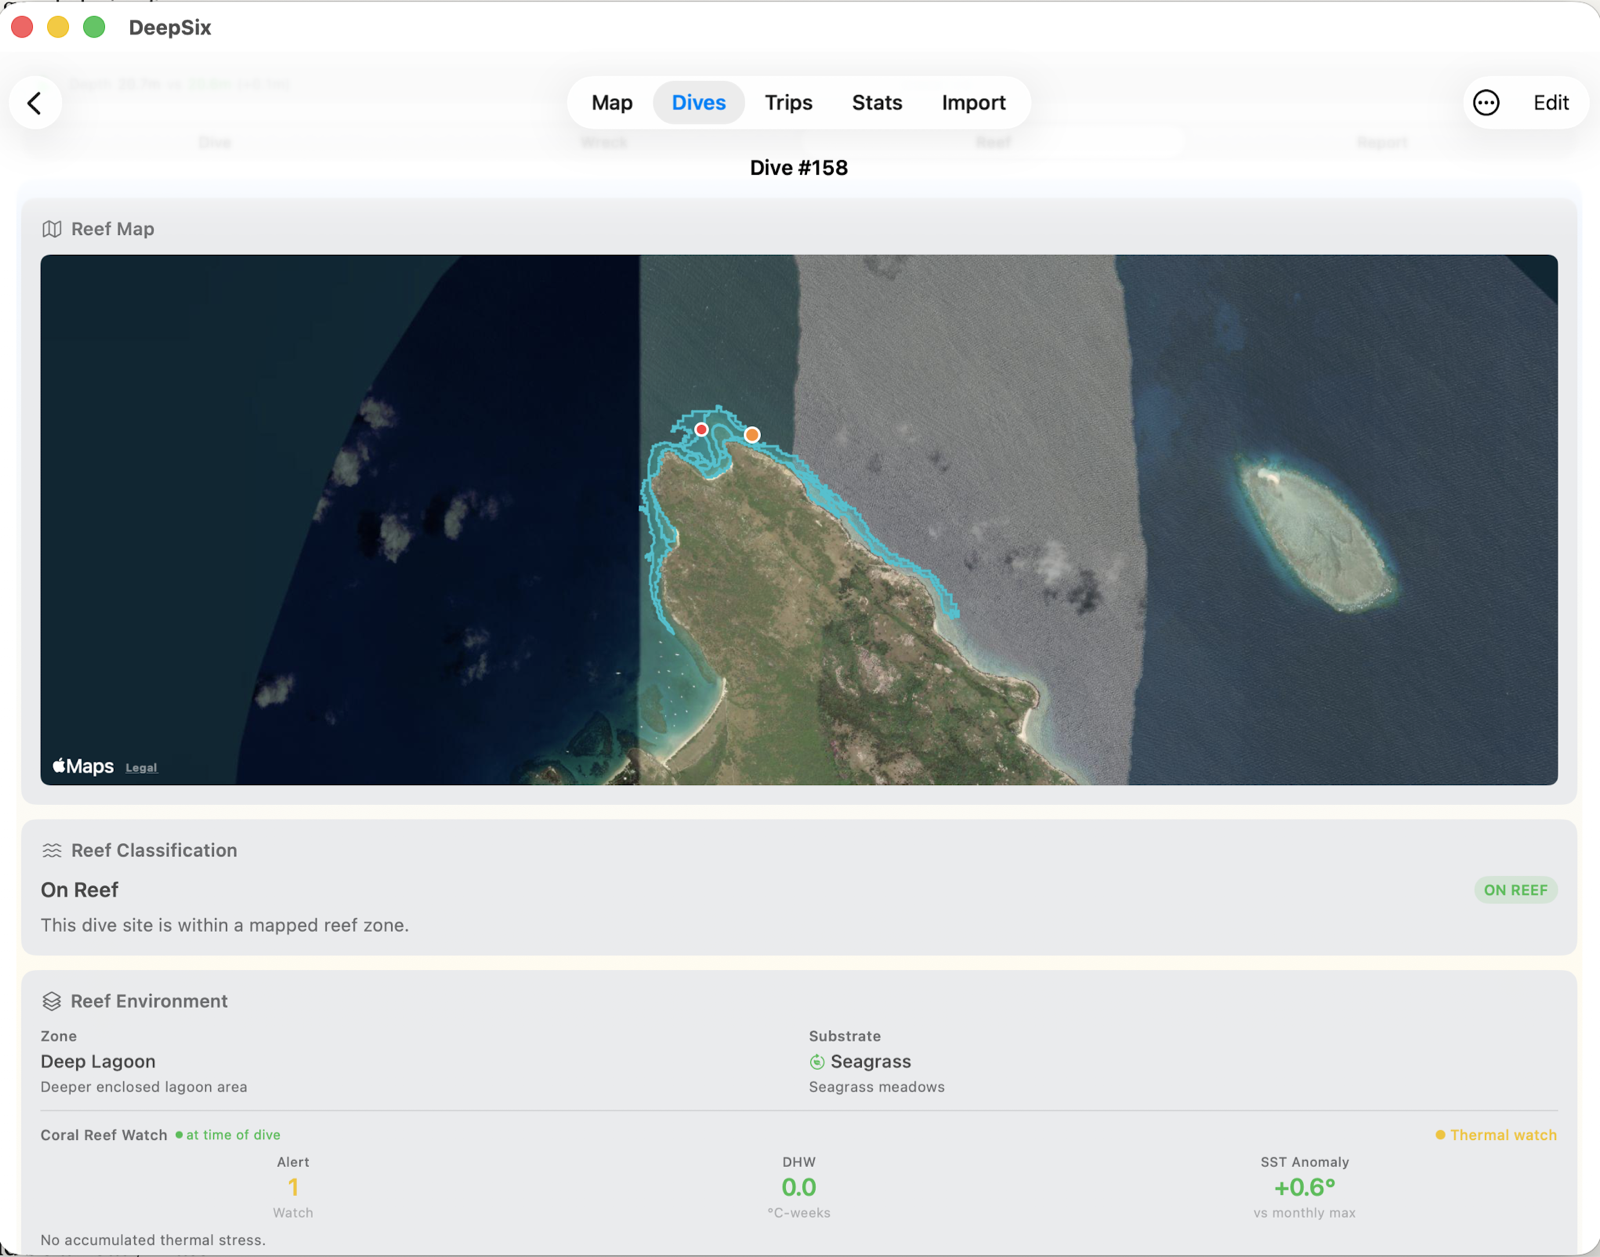Click the Alert value 1
The image size is (1600, 1257).
click(293, 1188)
